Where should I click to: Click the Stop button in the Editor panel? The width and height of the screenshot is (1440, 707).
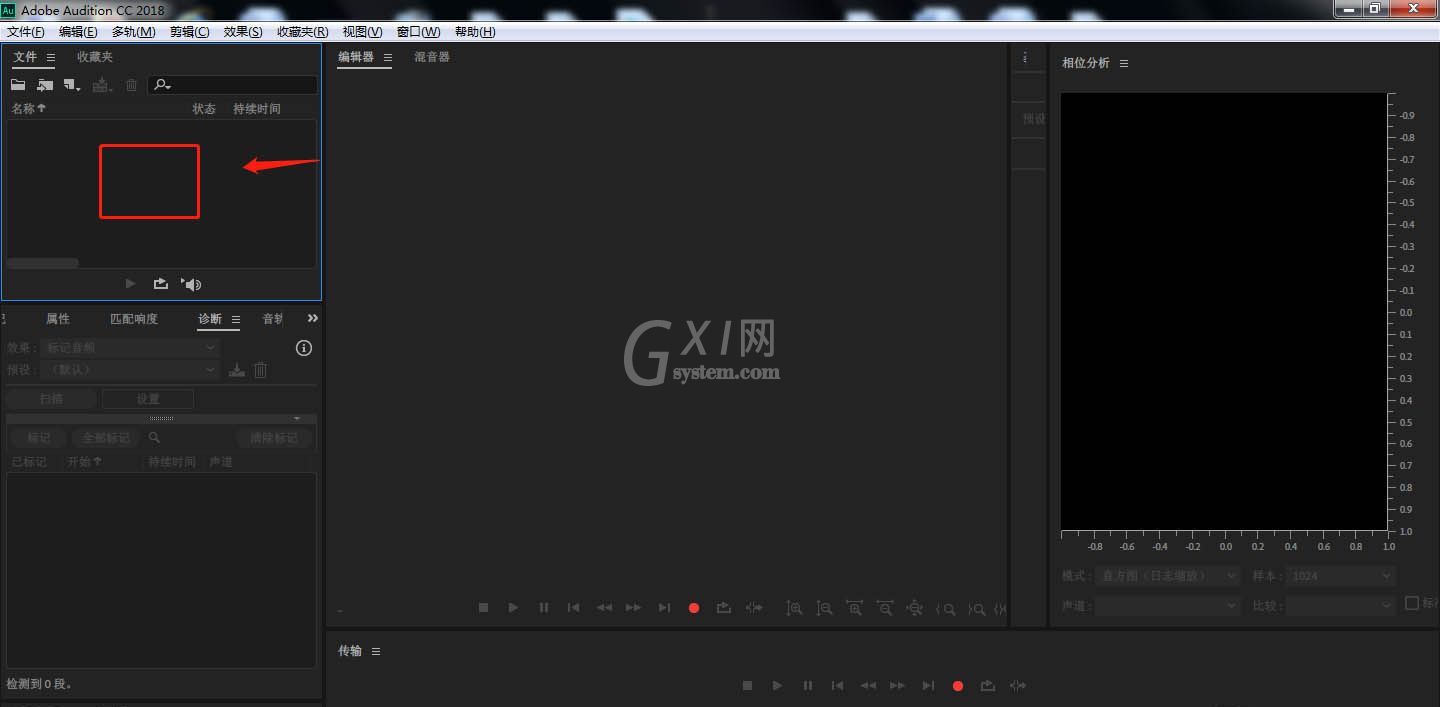[x=483, y=607]
